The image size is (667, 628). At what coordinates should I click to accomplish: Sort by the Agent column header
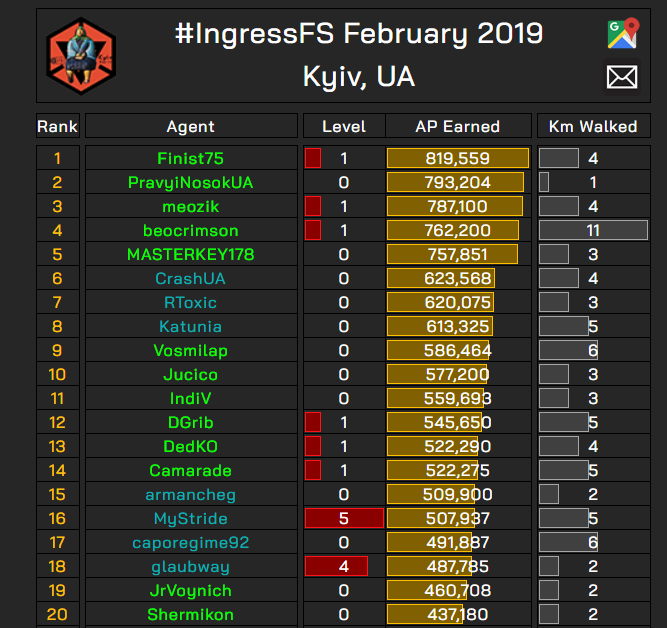pos(191,126)
